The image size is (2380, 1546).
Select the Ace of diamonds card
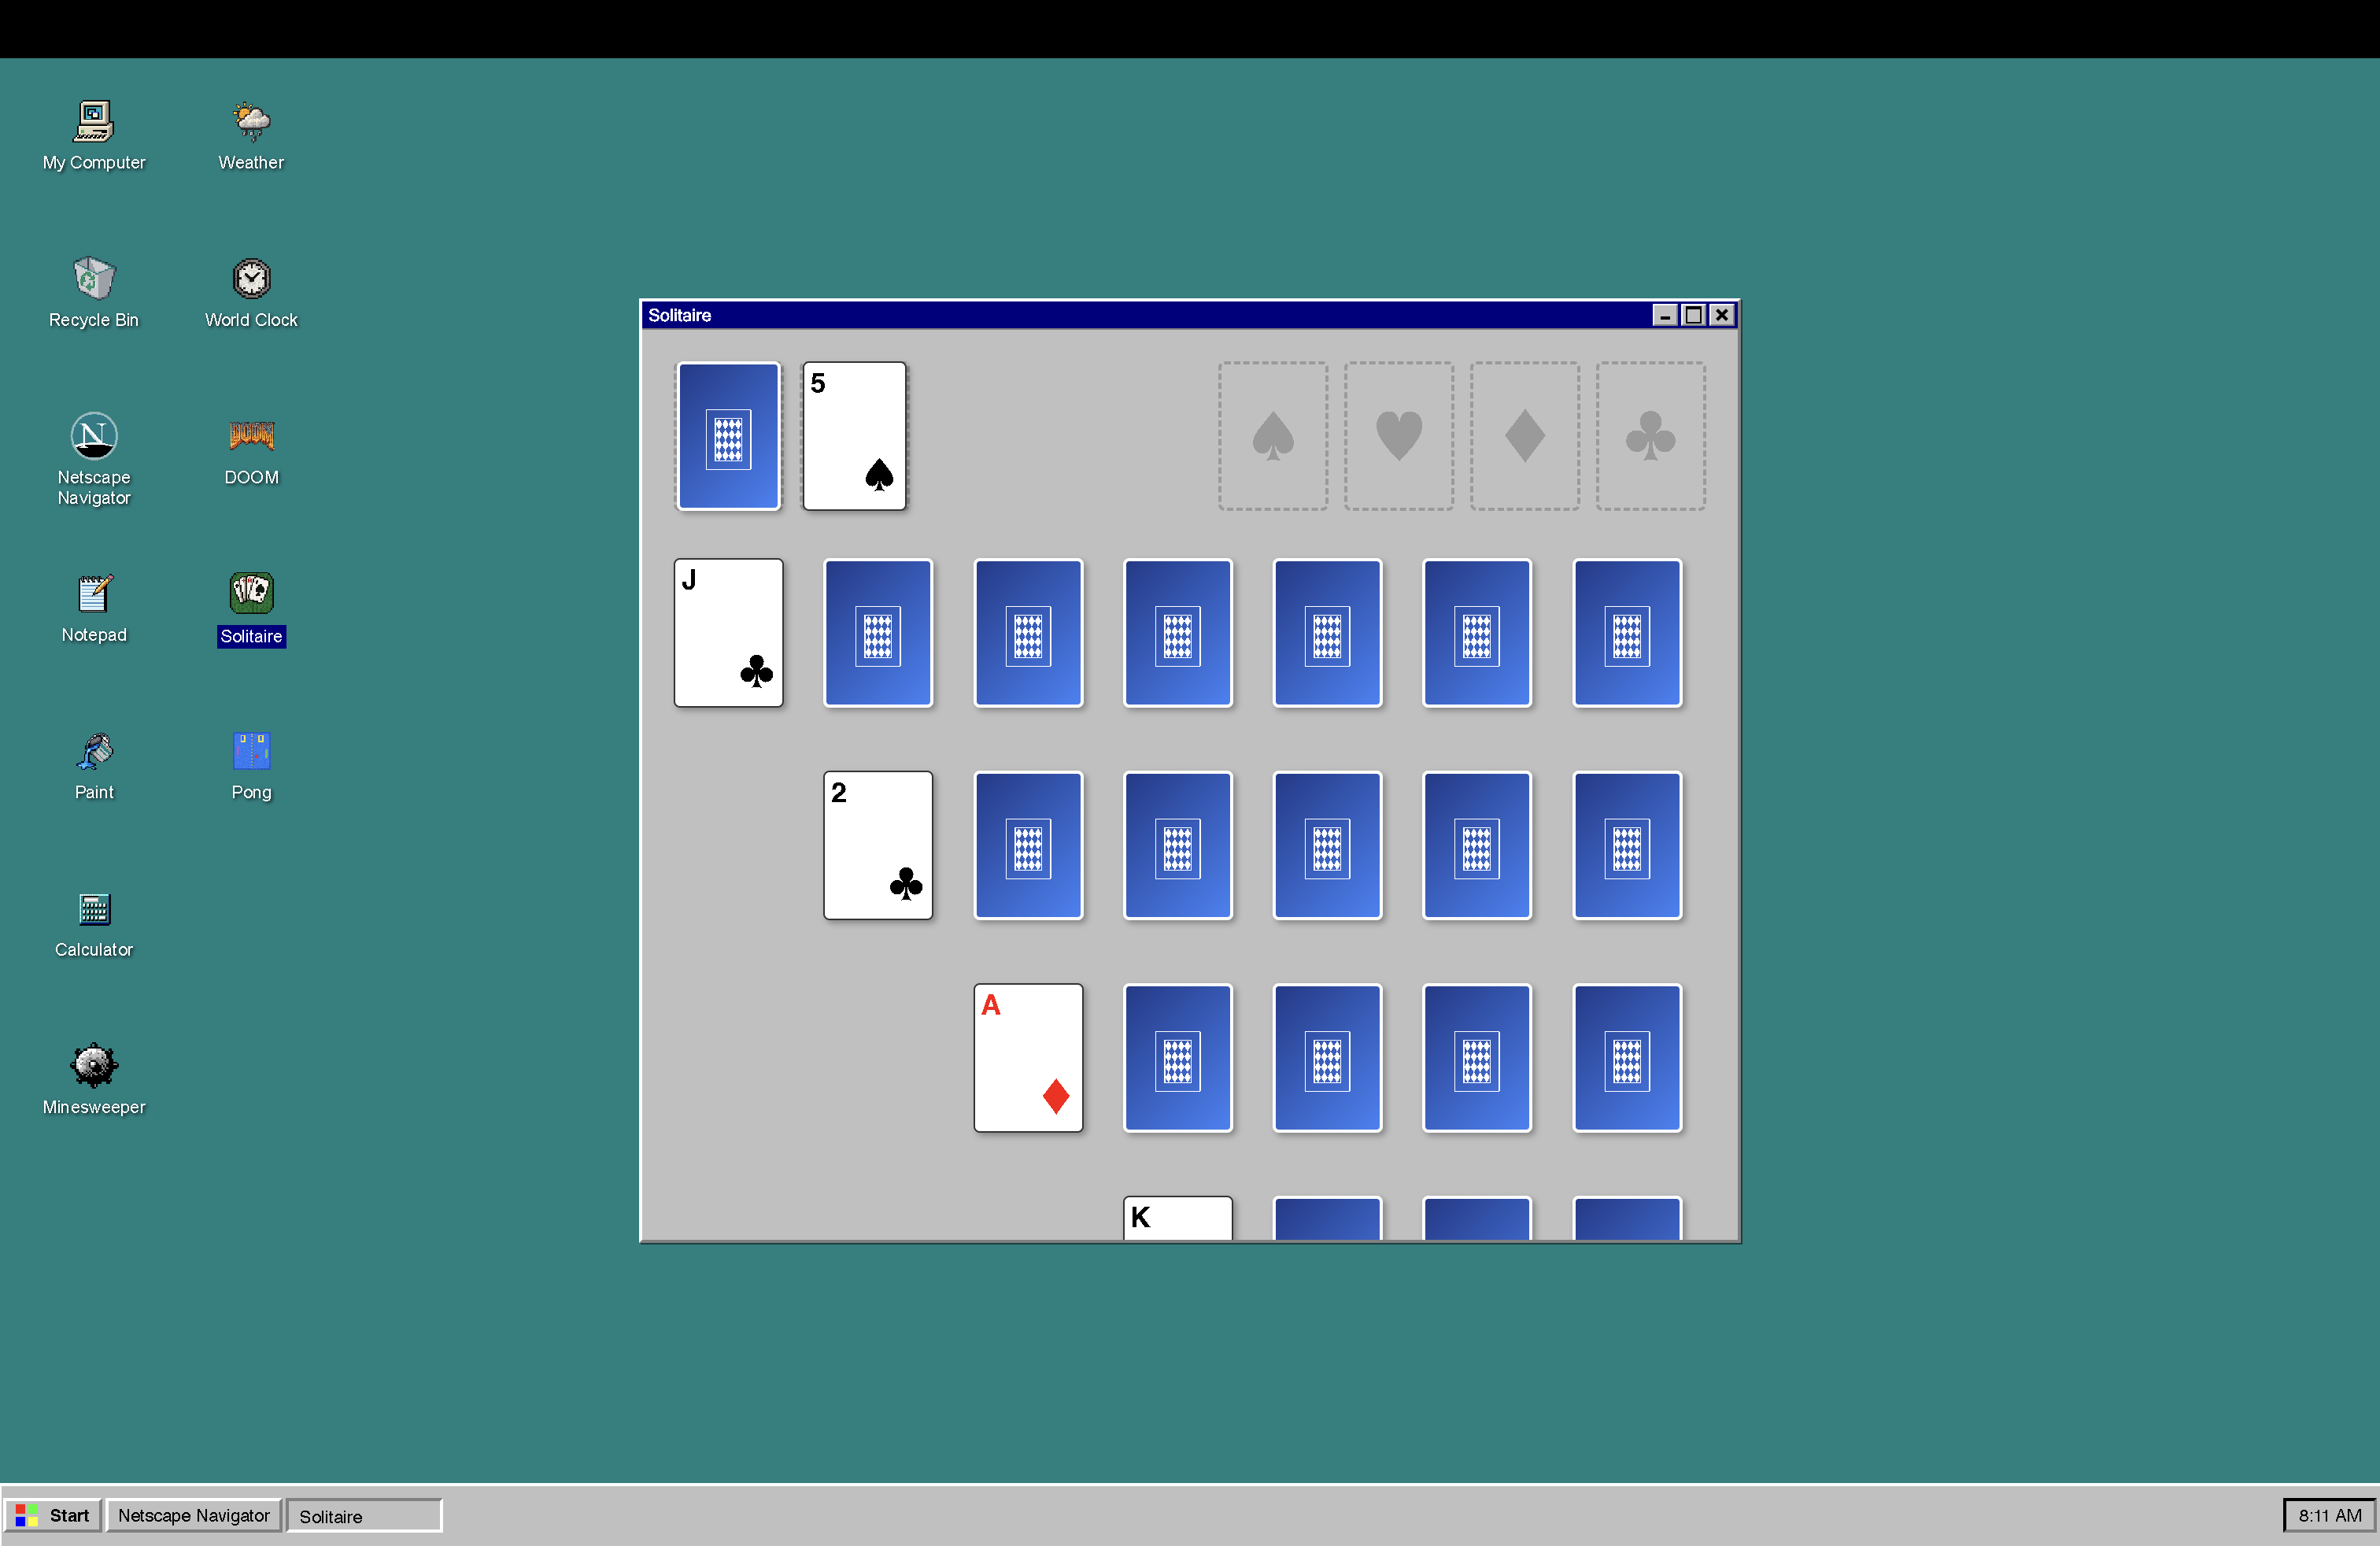pyautogui.click(x=1027, y=1057)
